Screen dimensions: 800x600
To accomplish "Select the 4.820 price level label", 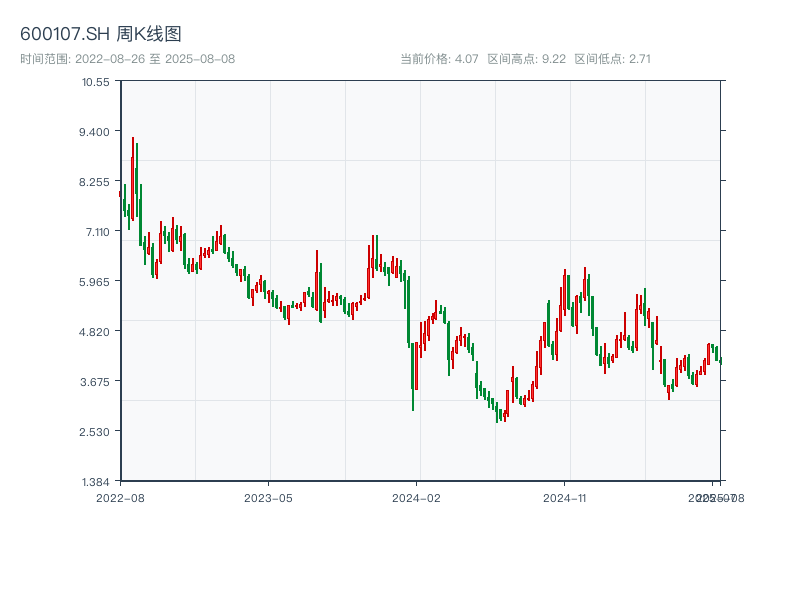I will click(x=96, y=332).
